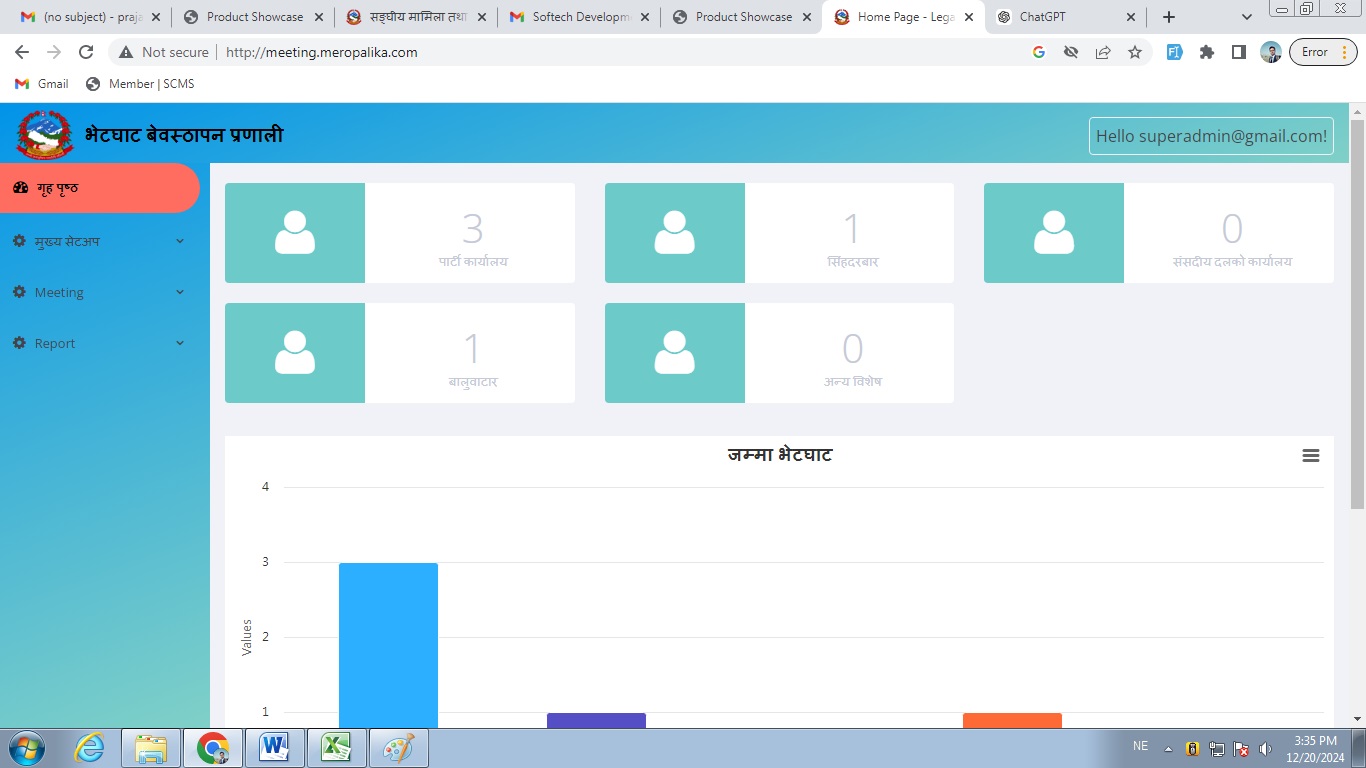The image size is (1366, 768).
Task: Expand the Report sidebar menu
Action: [x=98, y=343]
